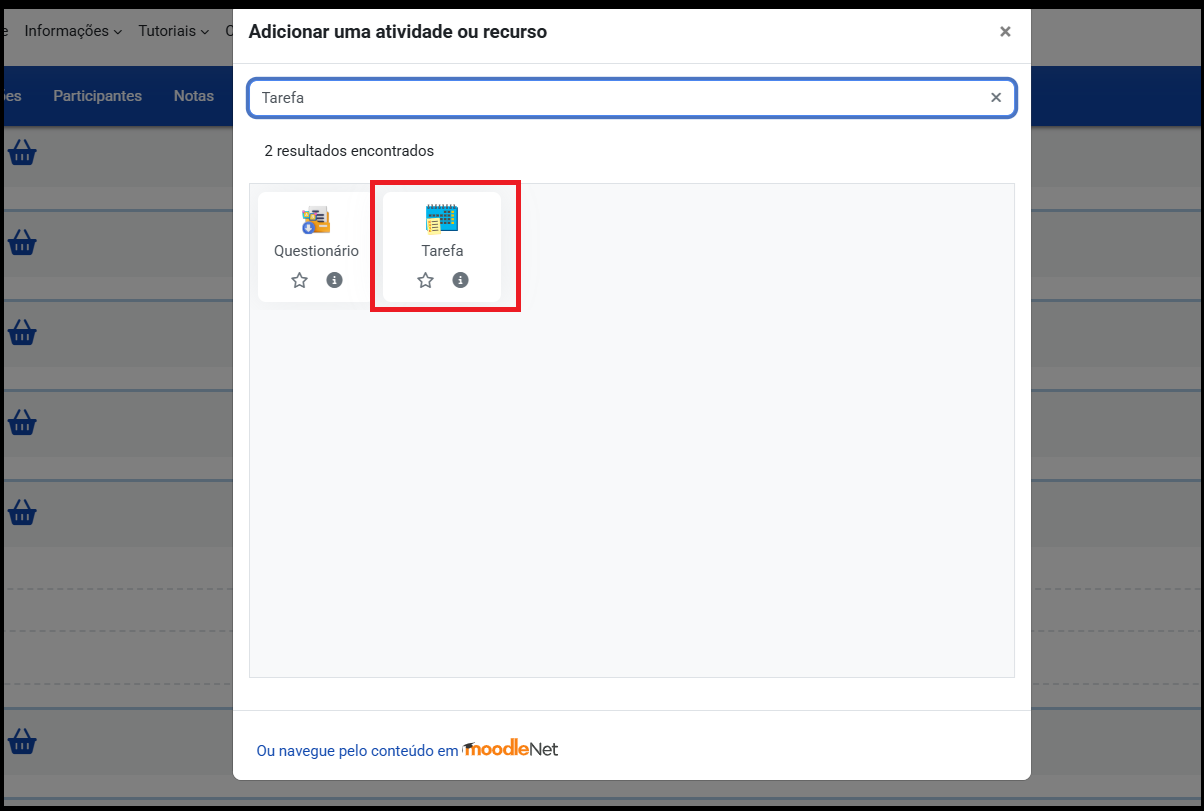Viewport: 1204px width, 811px height.
Task: Click the bottommost basket icon
Action: pyautogui.click(x=22, y=742)
